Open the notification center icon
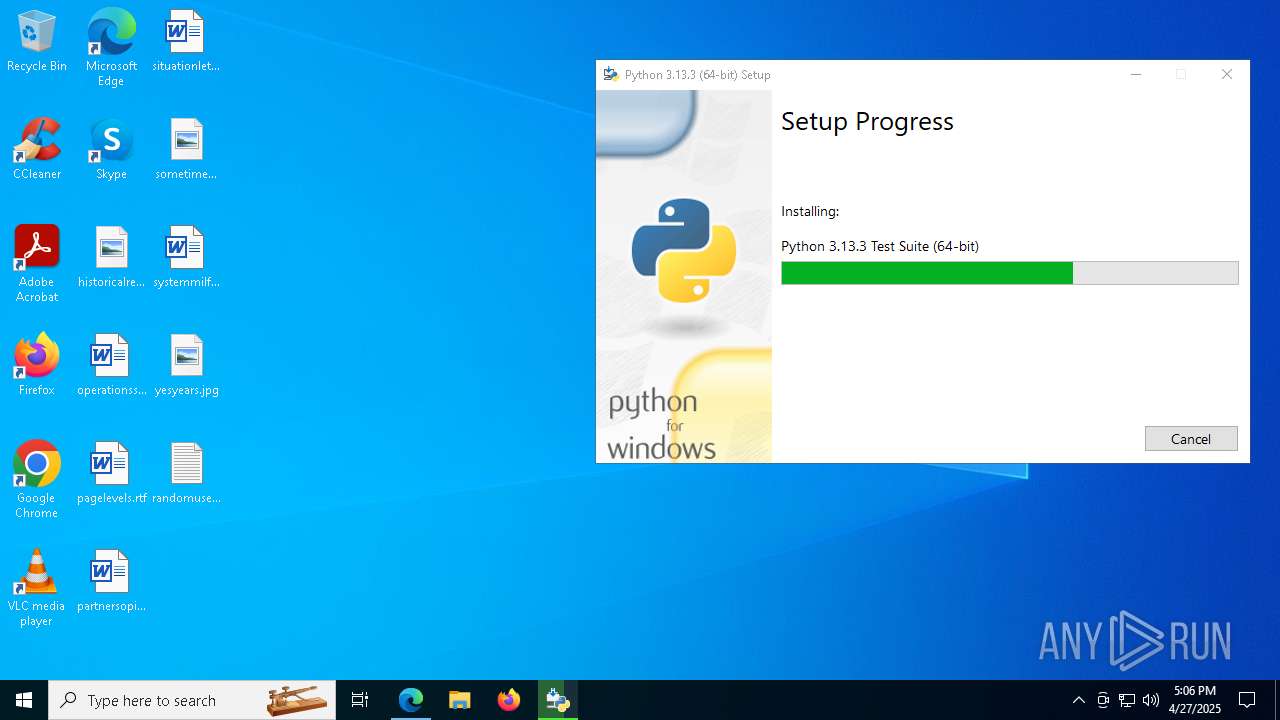This screenshot has width=1280, height=720. [1247, 700]
